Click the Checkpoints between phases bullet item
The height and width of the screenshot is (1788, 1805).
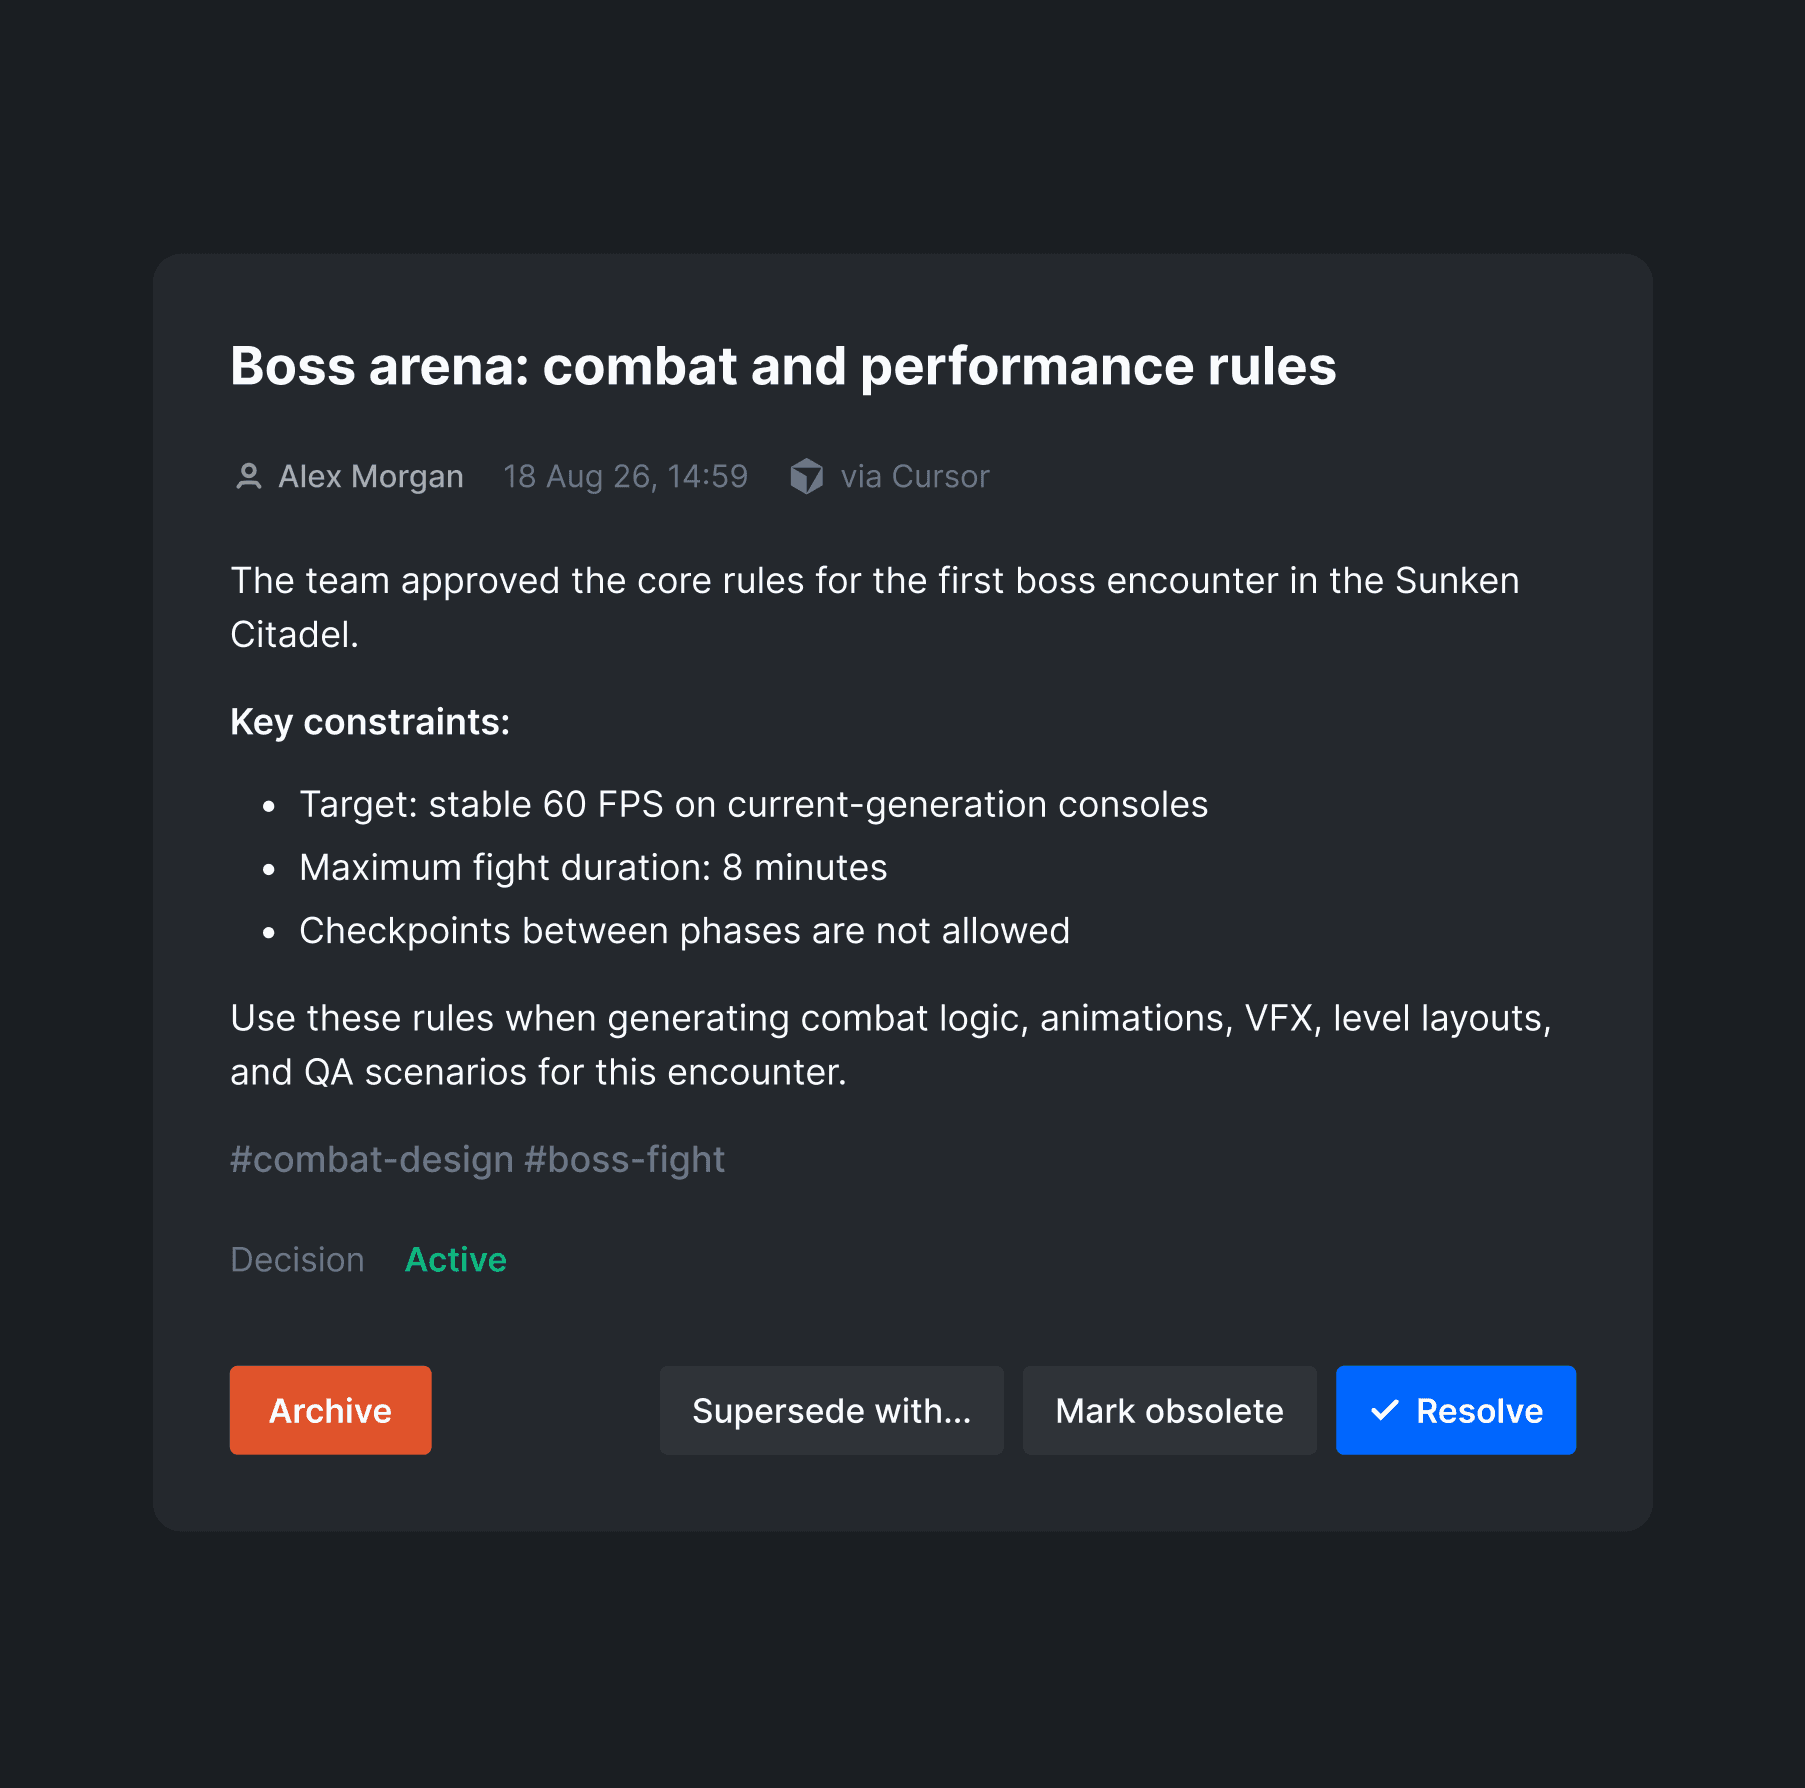(685, 931)
